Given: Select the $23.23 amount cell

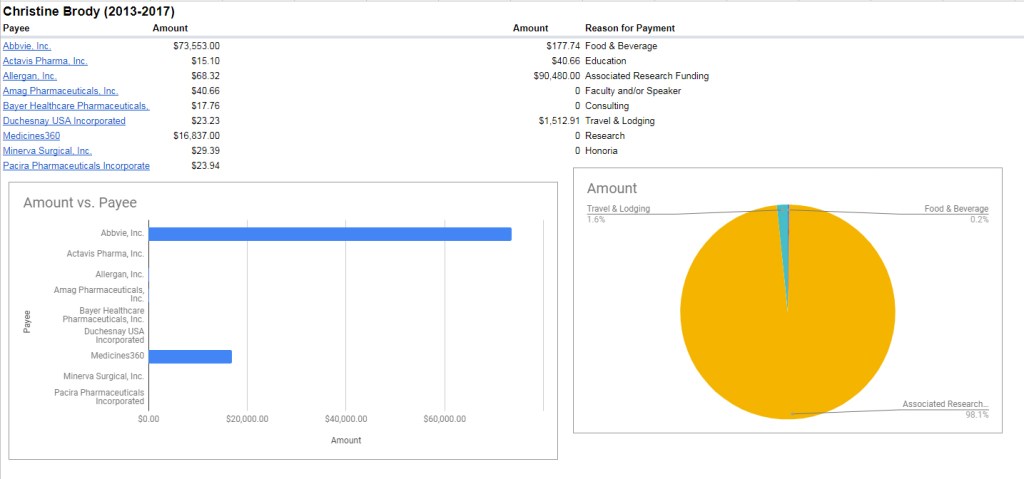Looking at the screenshot, I should click(x=206, y=122).
